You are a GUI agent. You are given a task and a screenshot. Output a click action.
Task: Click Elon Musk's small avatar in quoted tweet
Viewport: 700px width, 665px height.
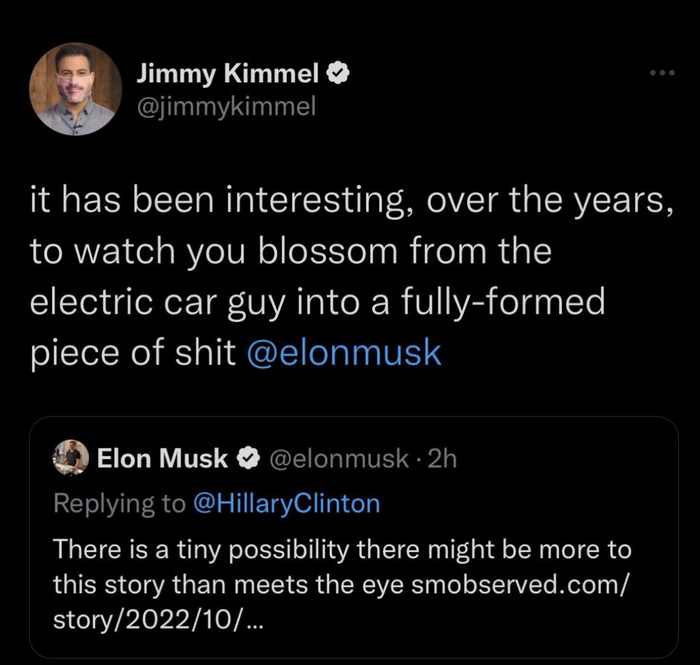click(71, 458)
